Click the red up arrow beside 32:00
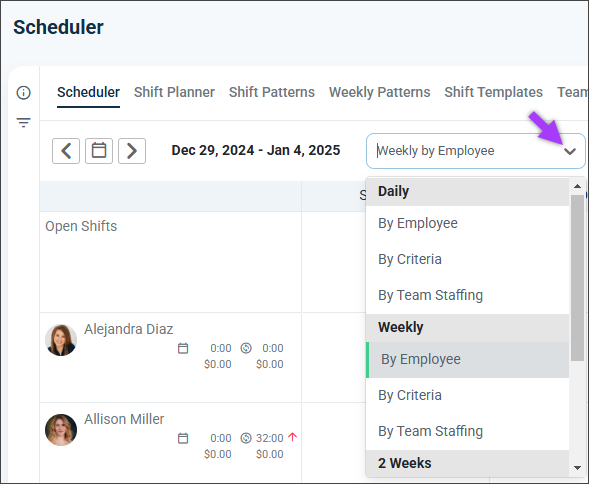 click(293, 437)
